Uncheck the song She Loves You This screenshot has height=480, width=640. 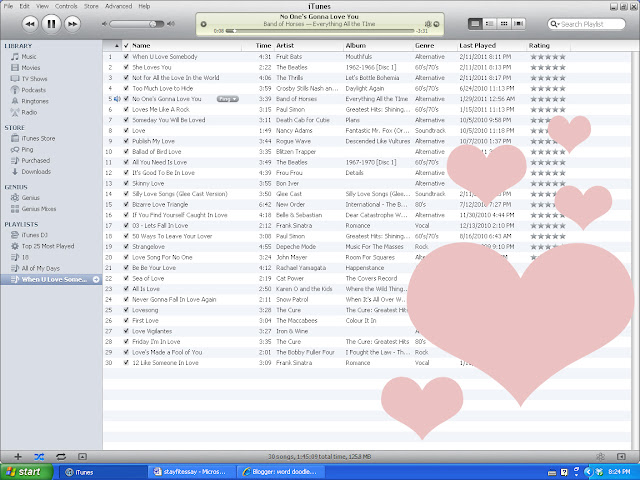[126, 67]
